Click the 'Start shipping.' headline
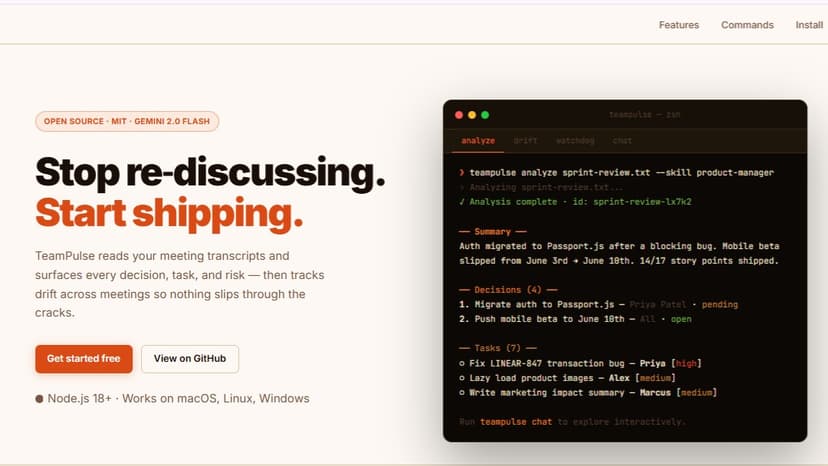The height and width of the screenshot is (466, 828). [x=169, y=213]
